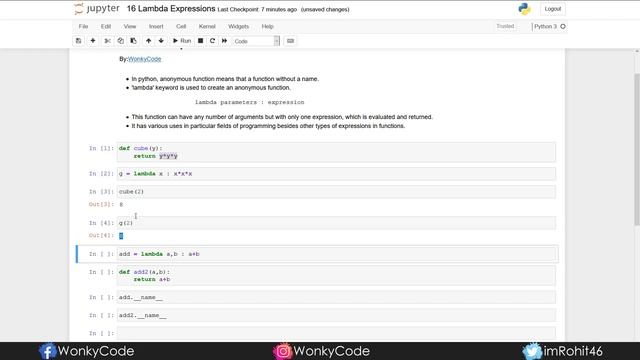640x360 pixels.
Task: Click the save and checkpoint icon
Action: (78, 41)
